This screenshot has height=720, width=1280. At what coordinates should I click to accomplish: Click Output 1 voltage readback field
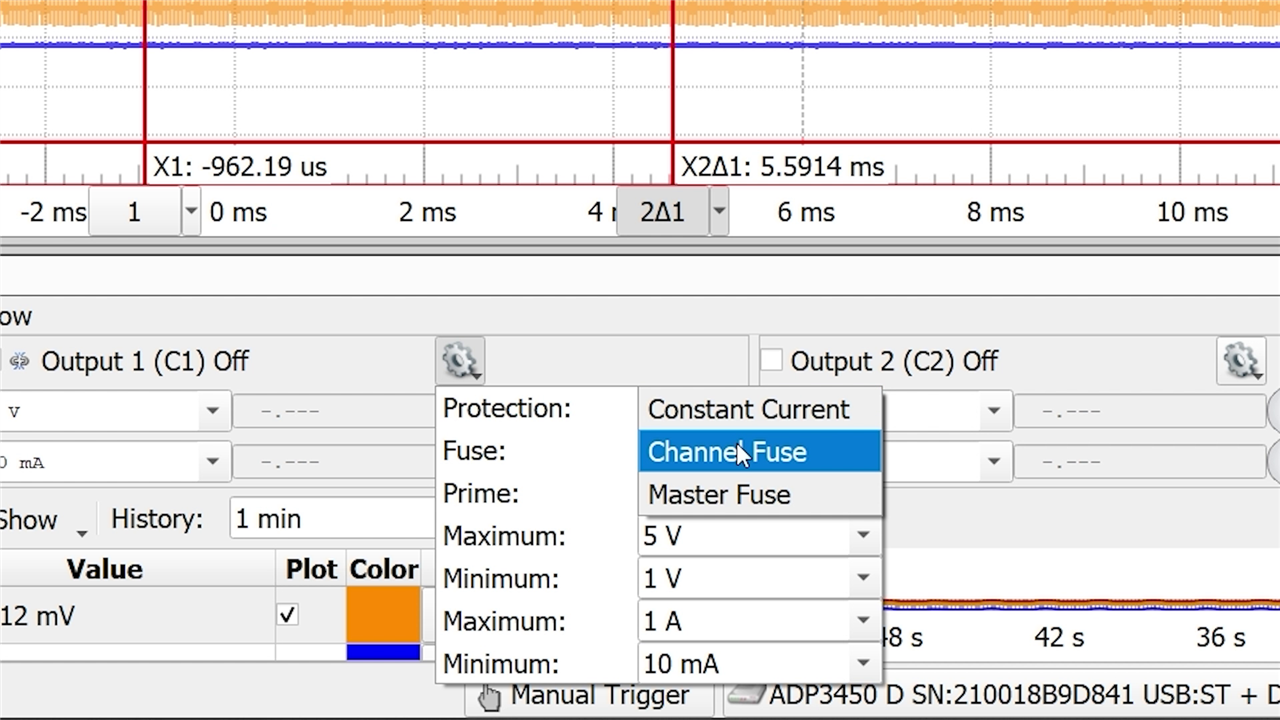click(x=333, y=411)
